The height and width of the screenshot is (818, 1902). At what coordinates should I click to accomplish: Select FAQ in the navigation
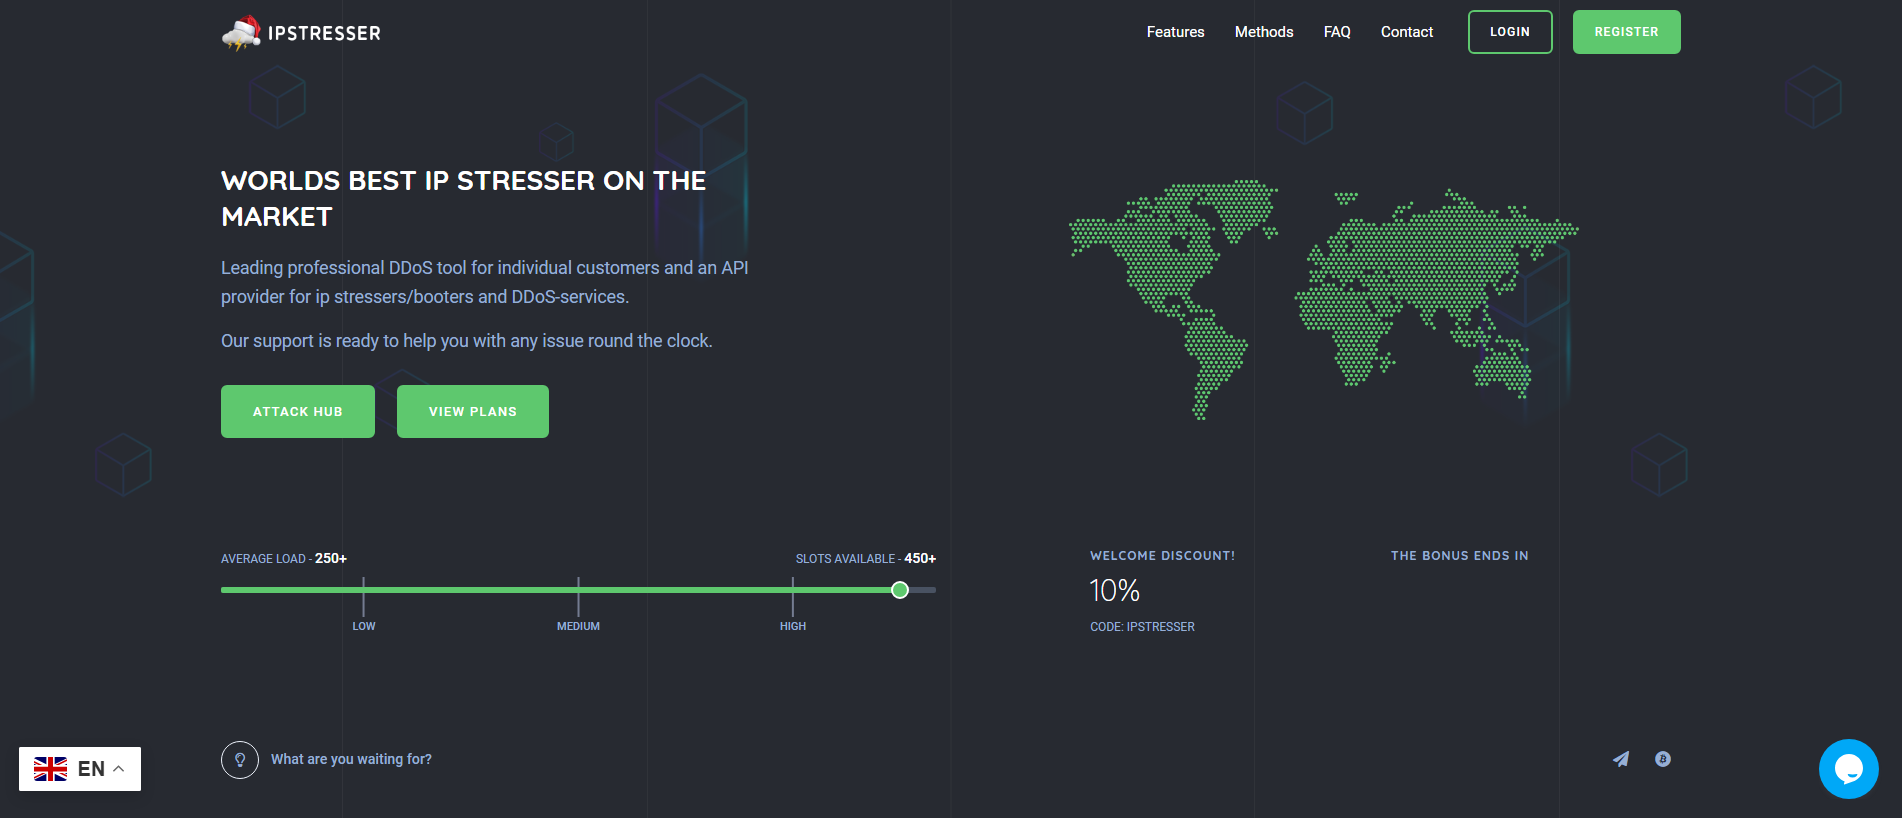[x=1337, y=32]
